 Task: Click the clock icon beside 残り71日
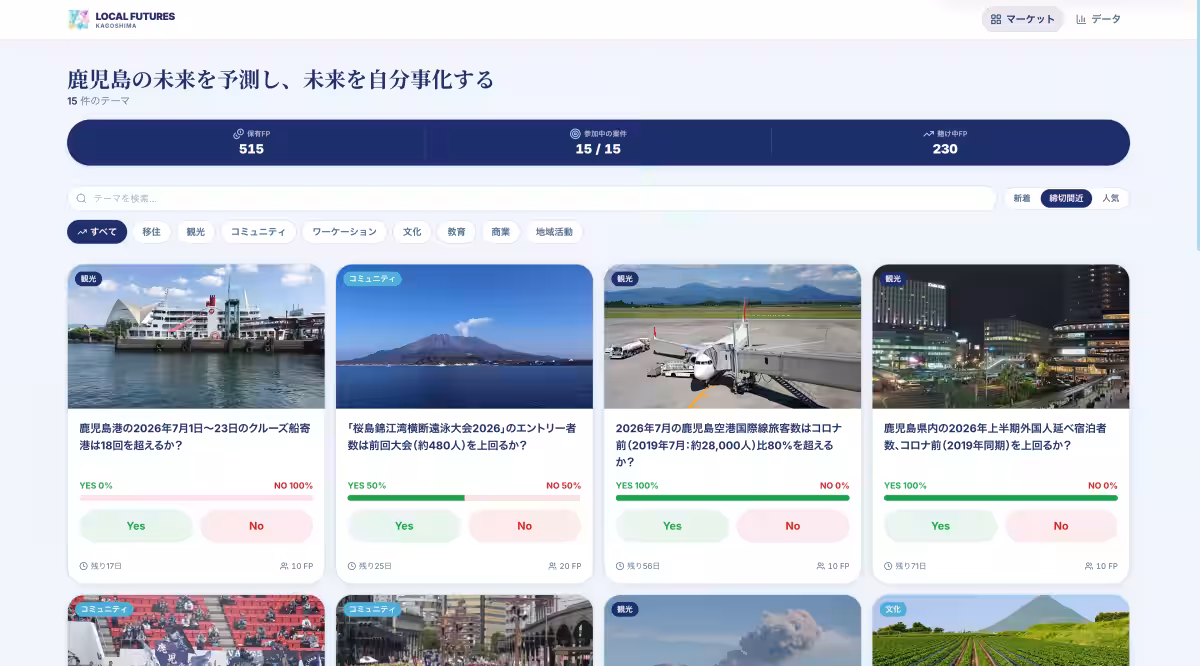tap(888, 566)
